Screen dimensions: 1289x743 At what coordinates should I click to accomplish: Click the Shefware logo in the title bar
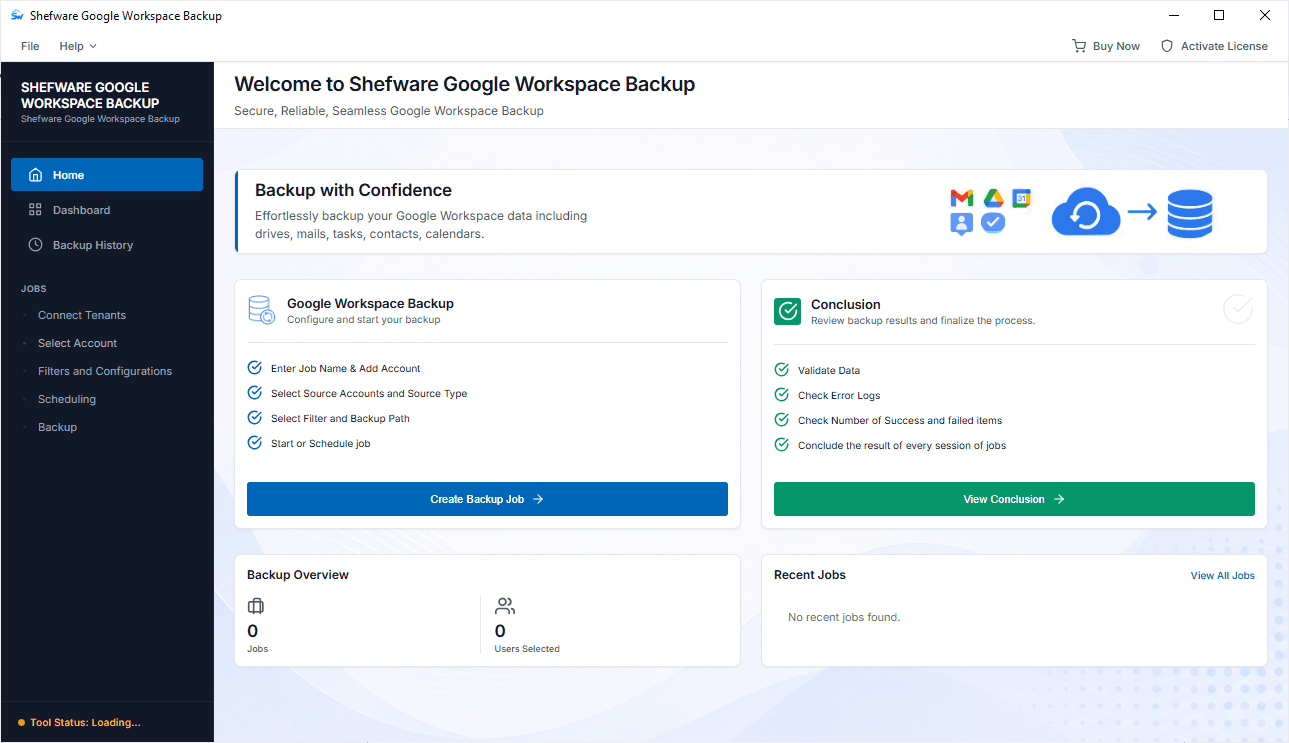(17, 16)
